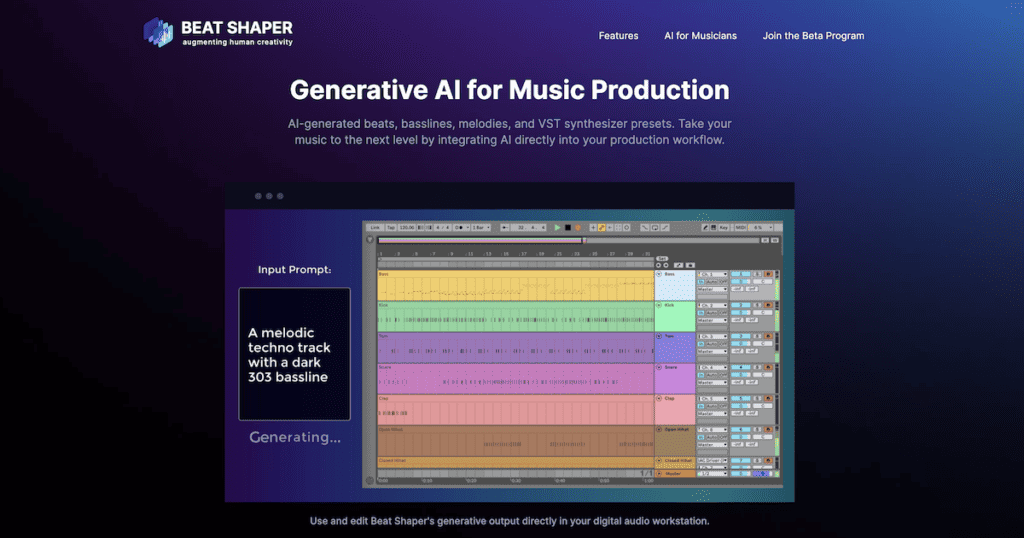Viewport: 1024px width, 538px height.
Task: Select the pink Snare MIDI clip
Action: (x=516, y=379)
